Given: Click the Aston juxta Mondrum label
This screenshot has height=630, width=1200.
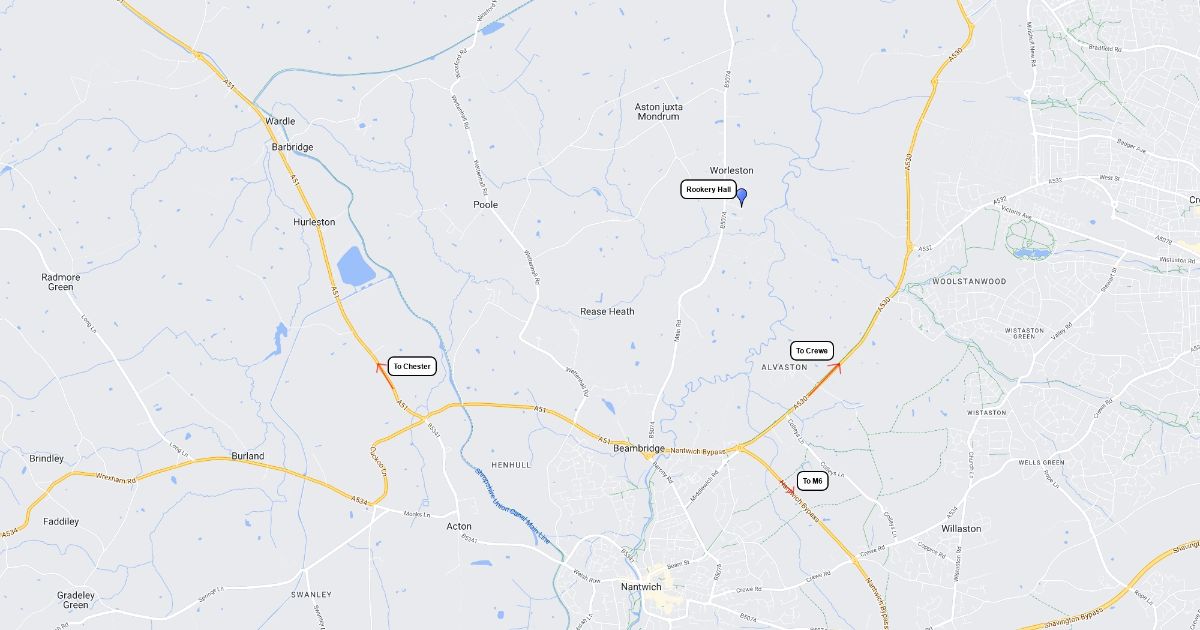Looking at the screenshot, I should click(658, 111).
